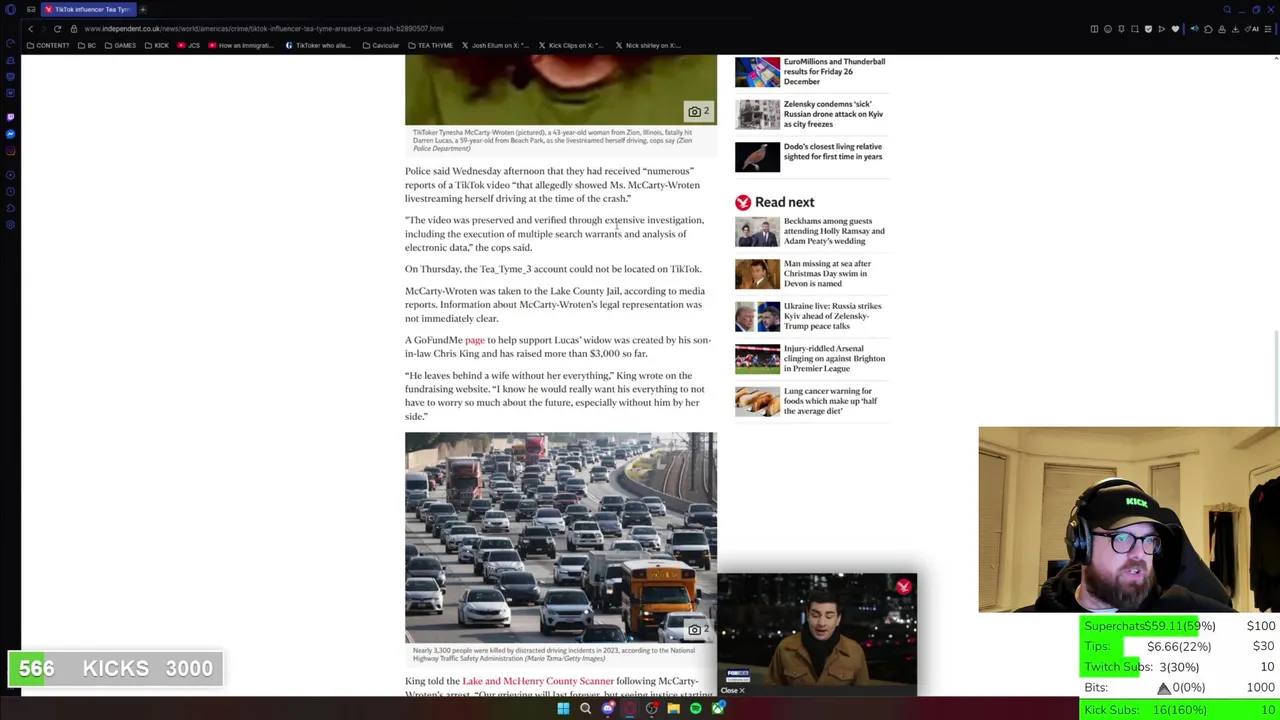
Task: Open the JCS bookmark
Action: pos(188,45)
